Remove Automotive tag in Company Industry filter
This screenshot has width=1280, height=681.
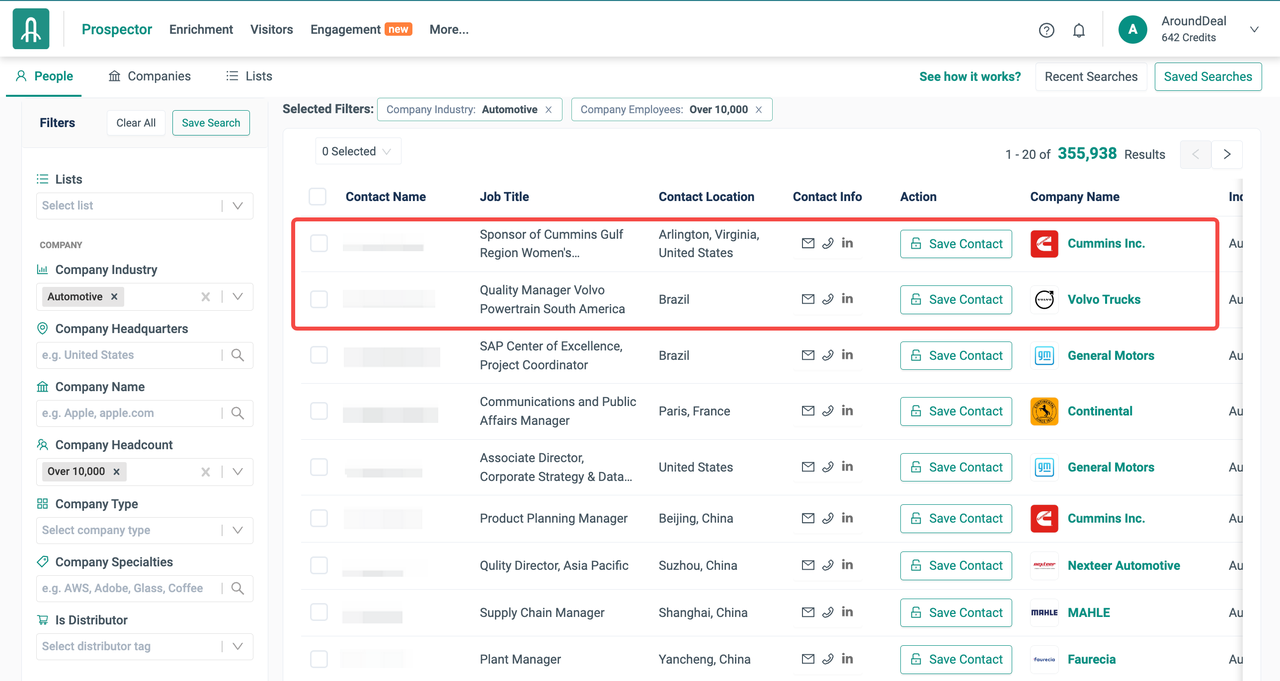click(114, 297)
